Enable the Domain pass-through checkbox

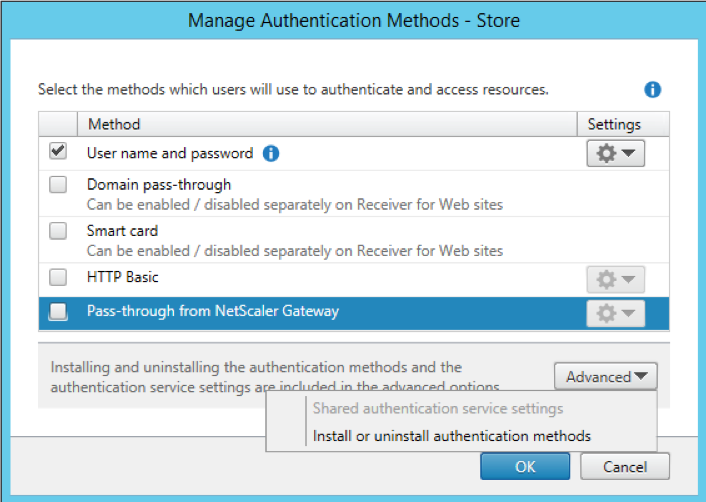coord(58,185)
